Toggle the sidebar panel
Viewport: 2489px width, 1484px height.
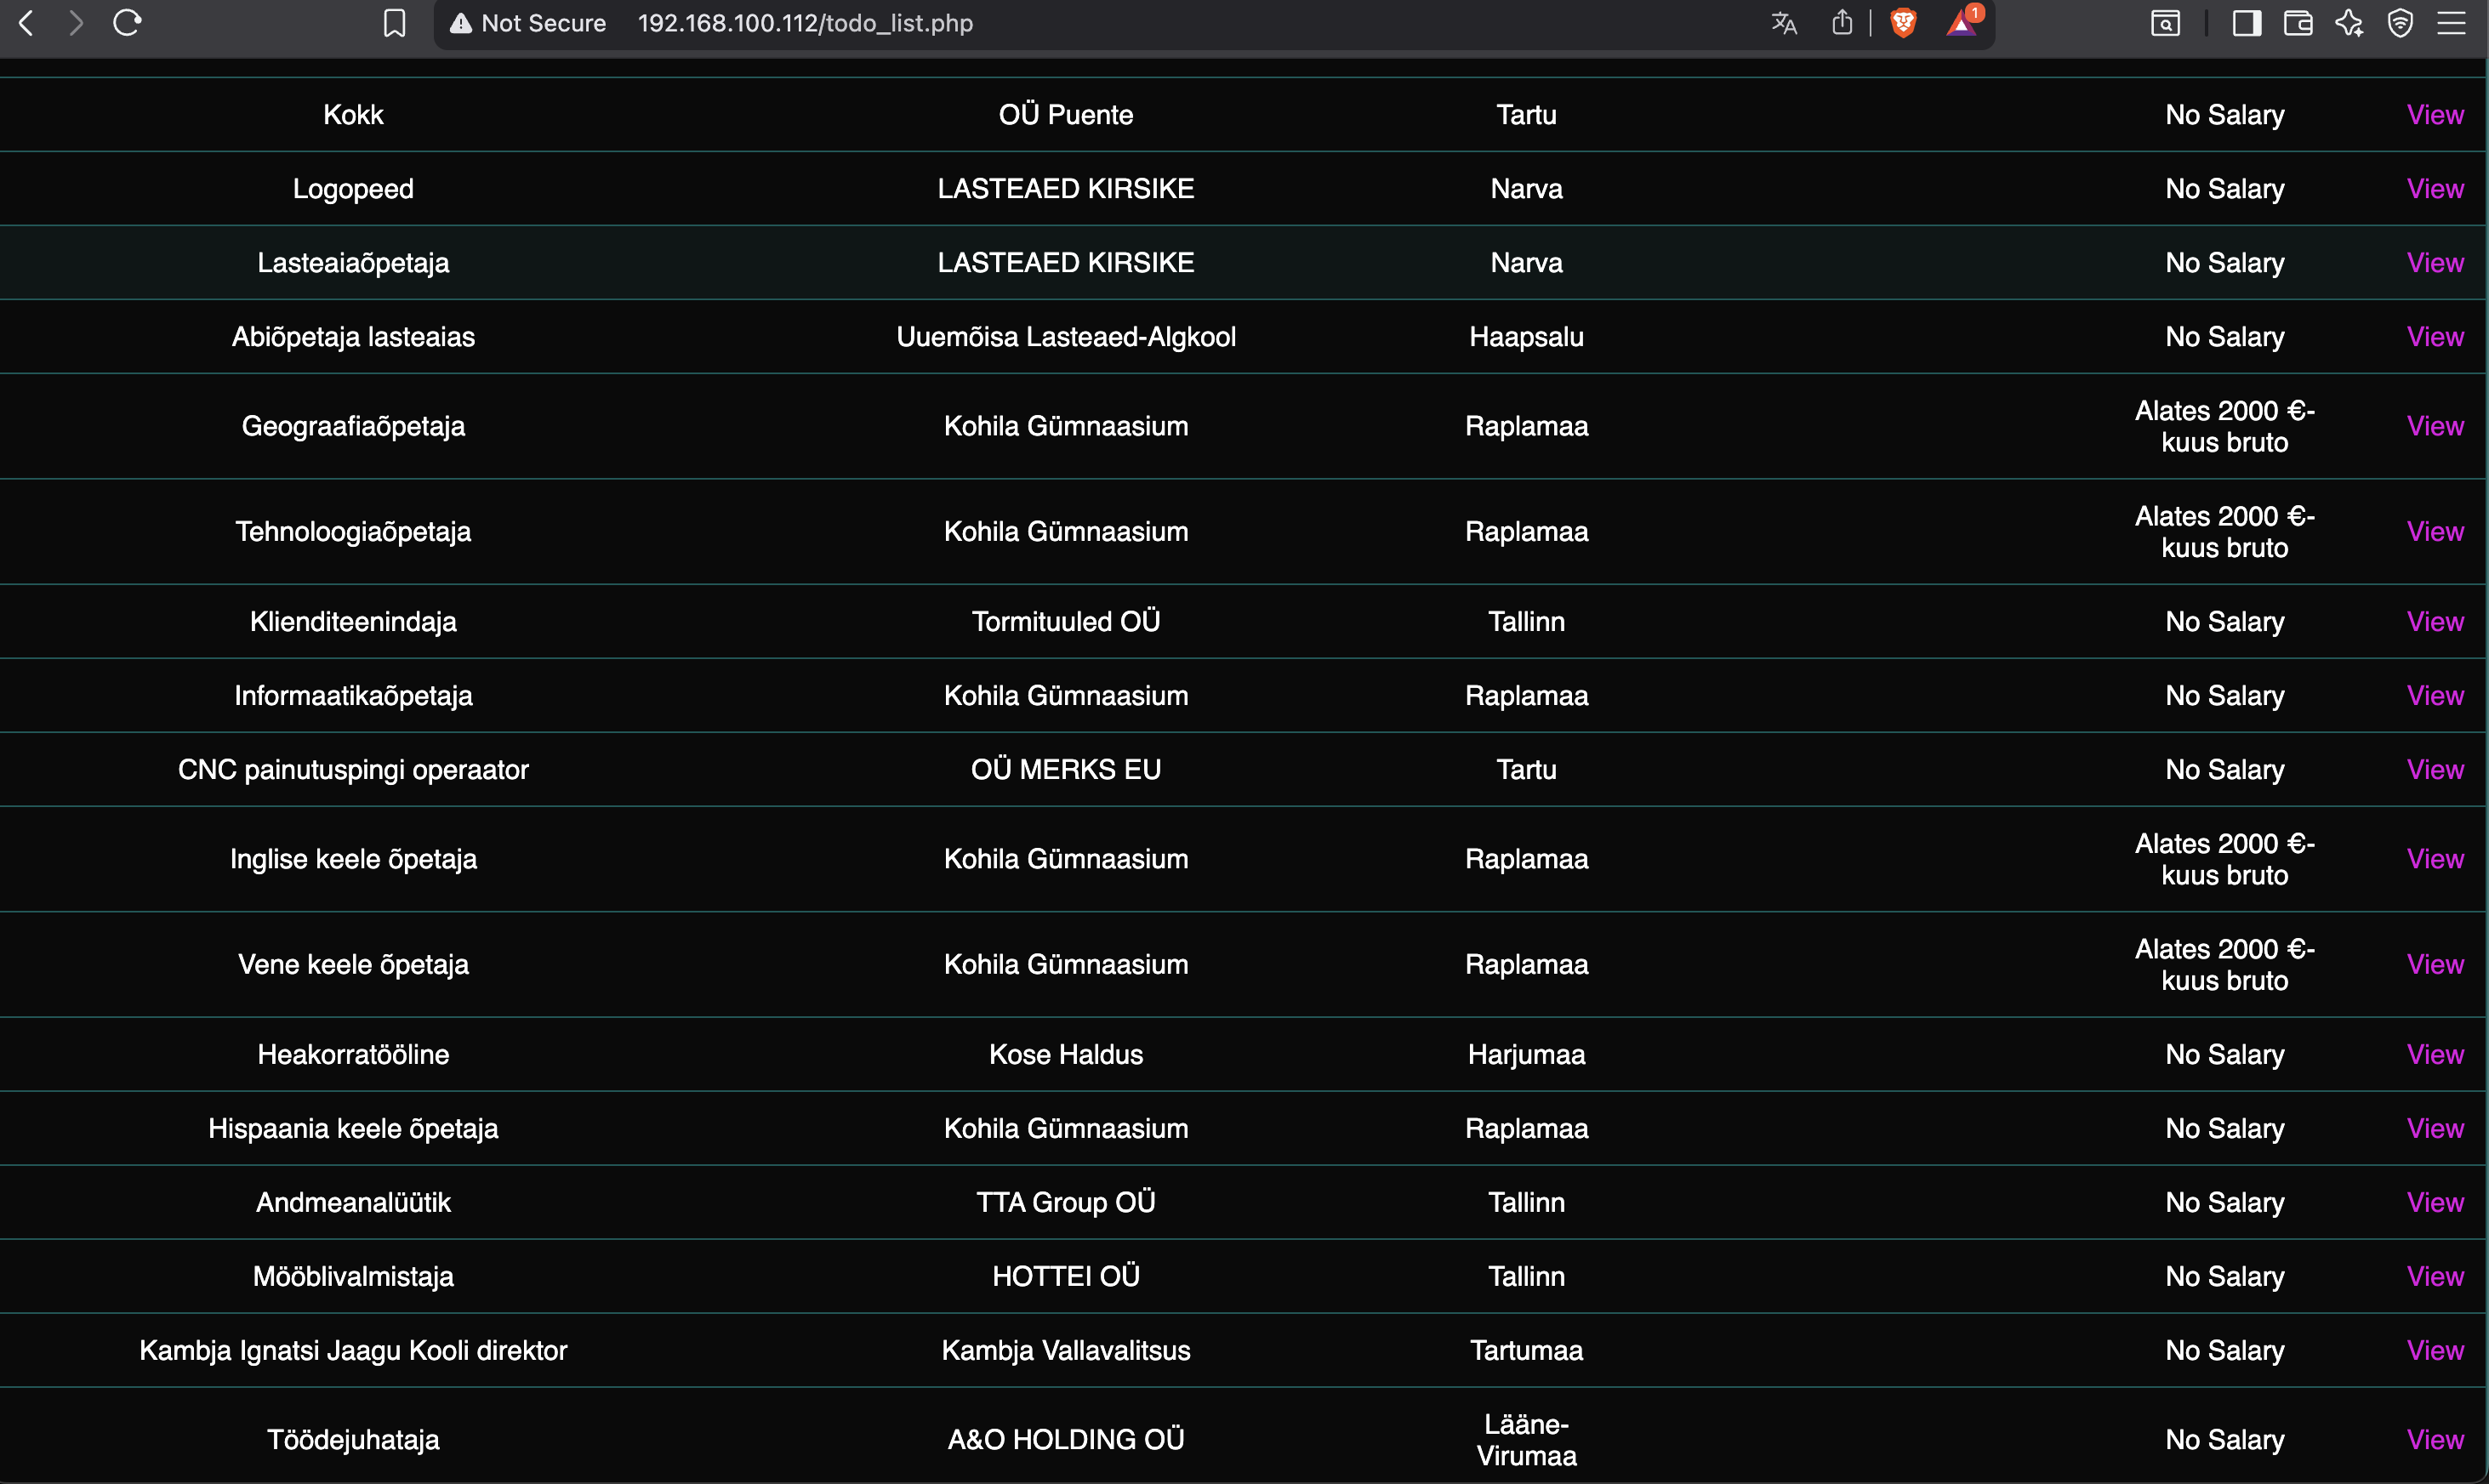click(x=2246, y=23)
